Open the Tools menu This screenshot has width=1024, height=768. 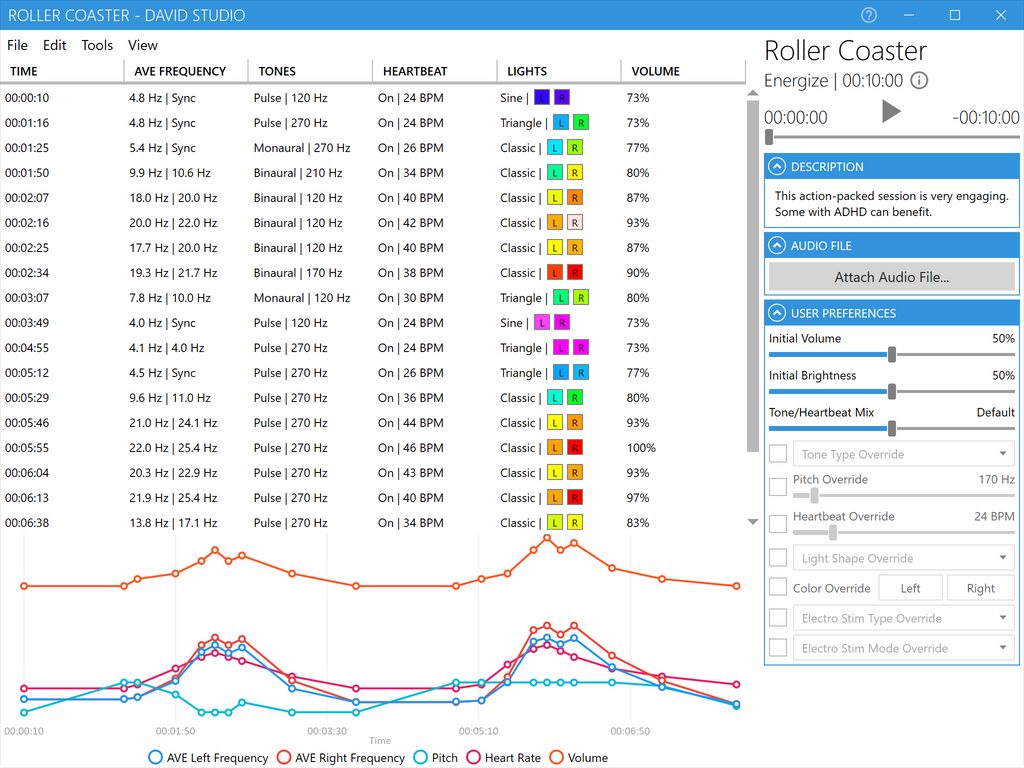[97, 45]
